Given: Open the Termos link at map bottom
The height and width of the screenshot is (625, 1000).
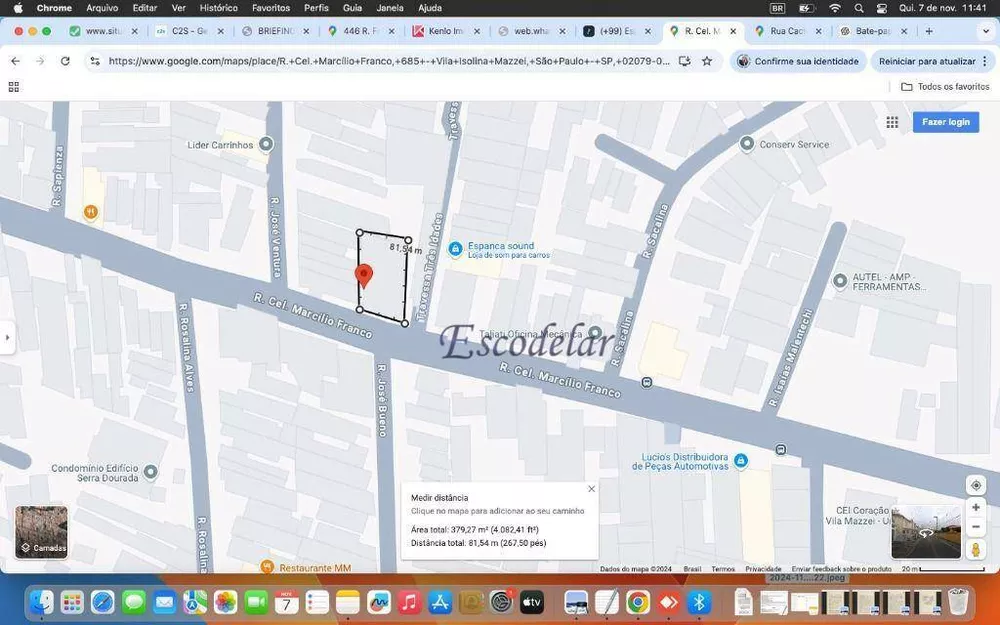Looking at the screenshot, I should coord(723,569).
